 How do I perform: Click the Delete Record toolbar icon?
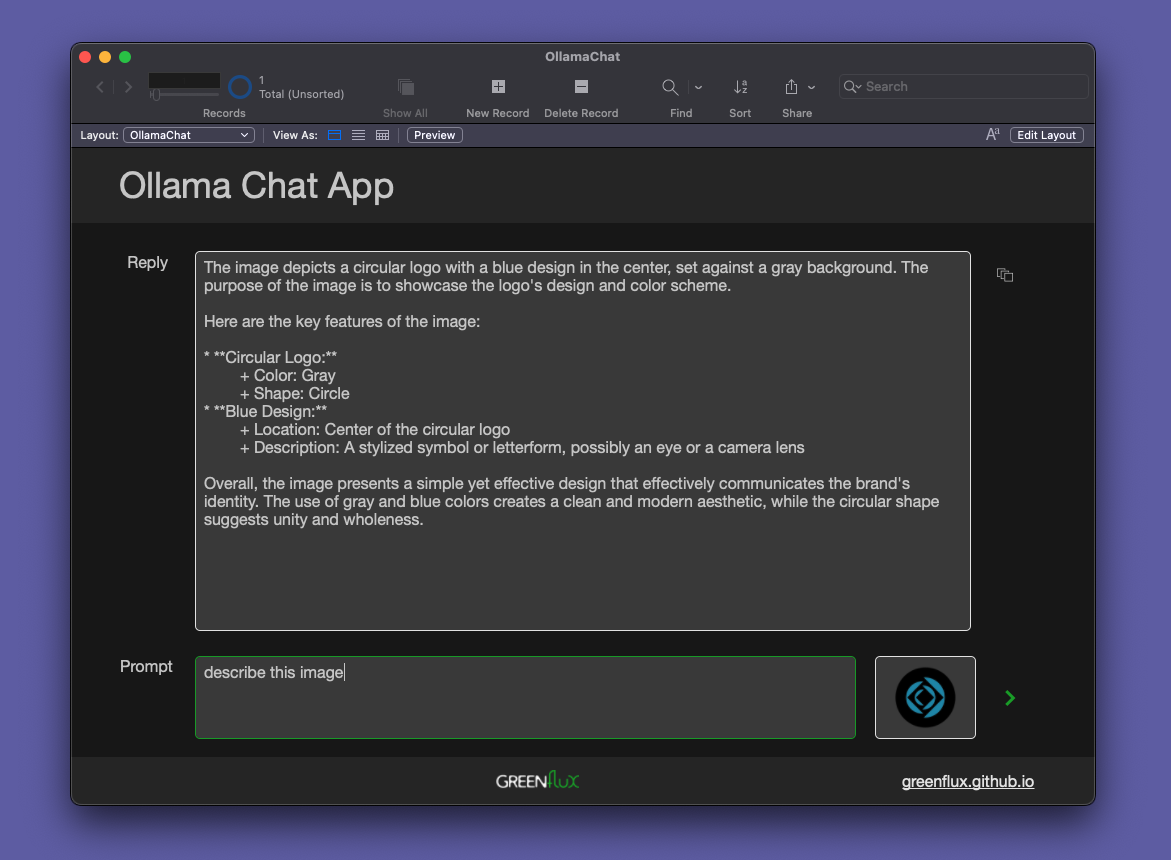(581, 87)
